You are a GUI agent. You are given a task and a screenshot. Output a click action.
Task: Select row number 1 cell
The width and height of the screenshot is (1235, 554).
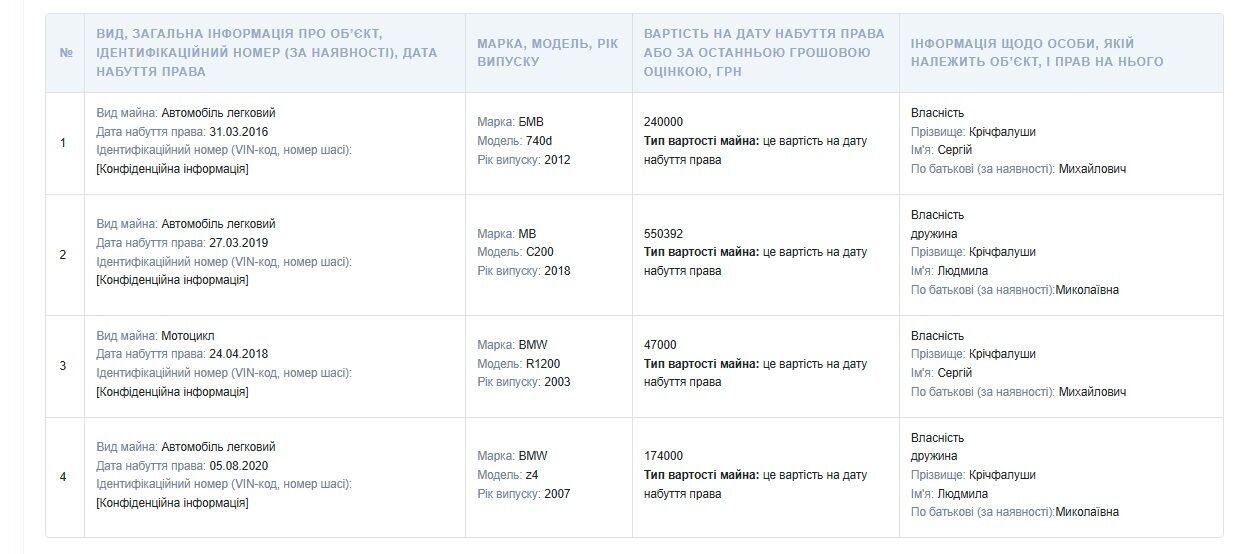tap(65, 143)
